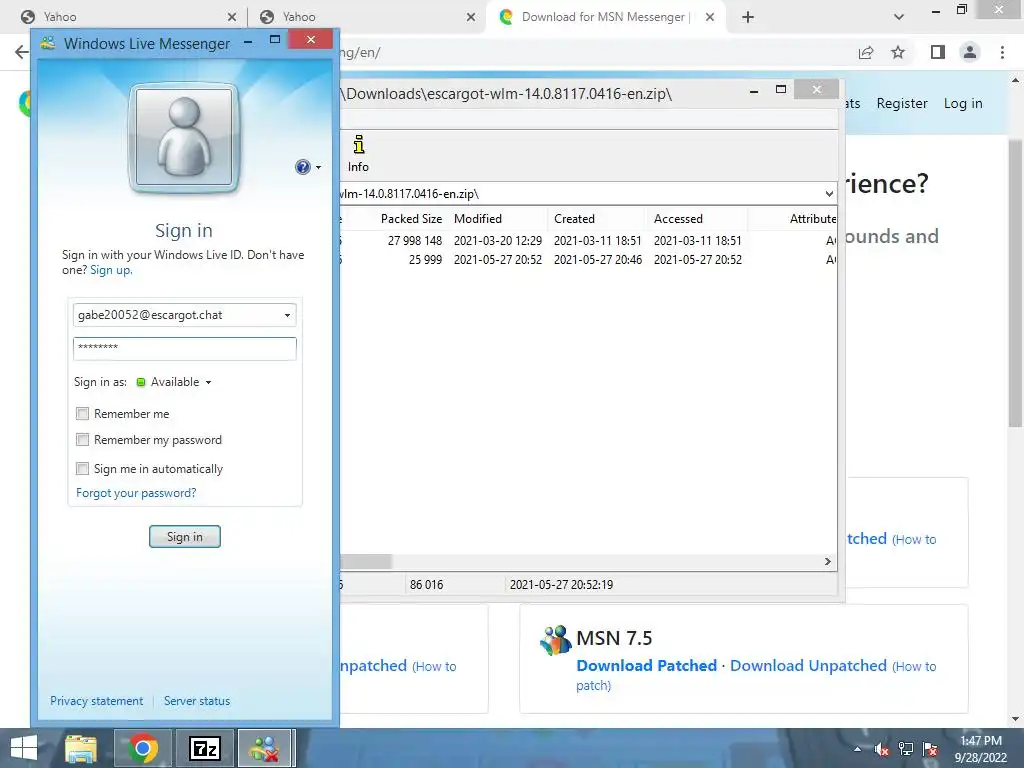Sort by Created column header
The width and height of the screenshot is (1024, 768).
coord(598,219)
